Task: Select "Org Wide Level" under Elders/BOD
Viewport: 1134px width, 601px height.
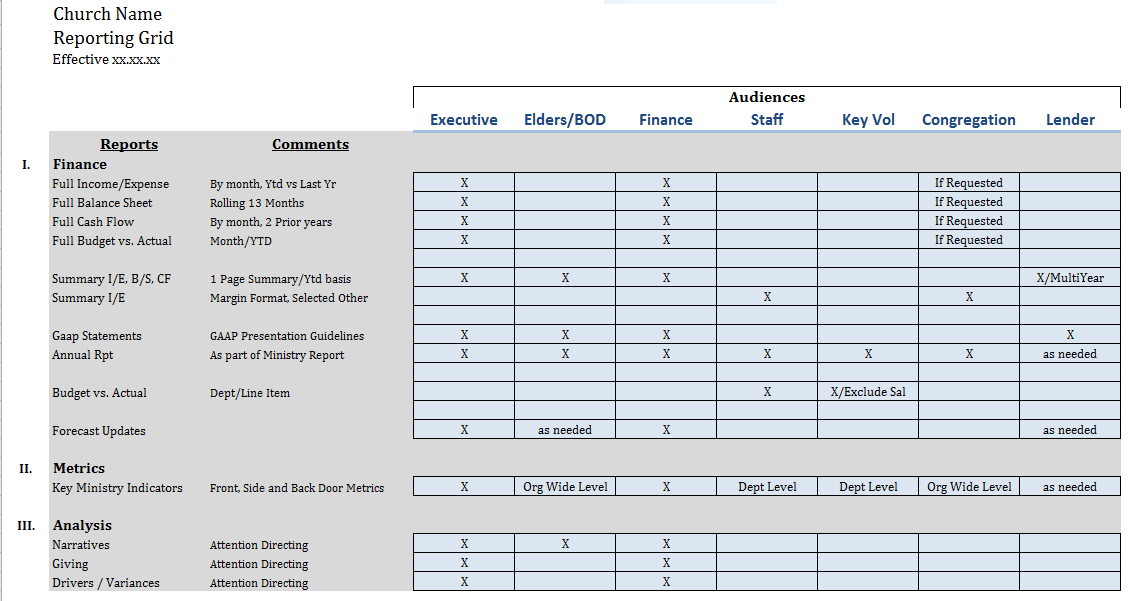Action: pyautogui.click(x=565, y=487)
